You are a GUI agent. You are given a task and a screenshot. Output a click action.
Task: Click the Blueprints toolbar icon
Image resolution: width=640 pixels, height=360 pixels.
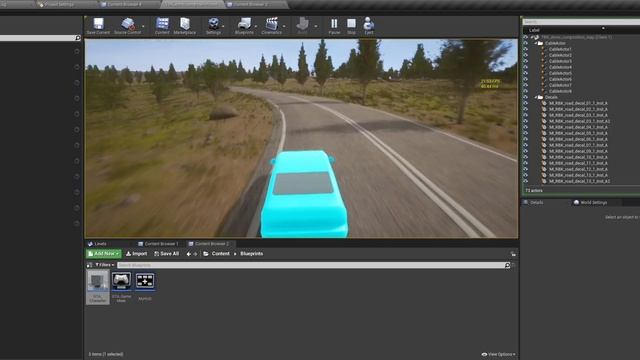tap(244, 24)
